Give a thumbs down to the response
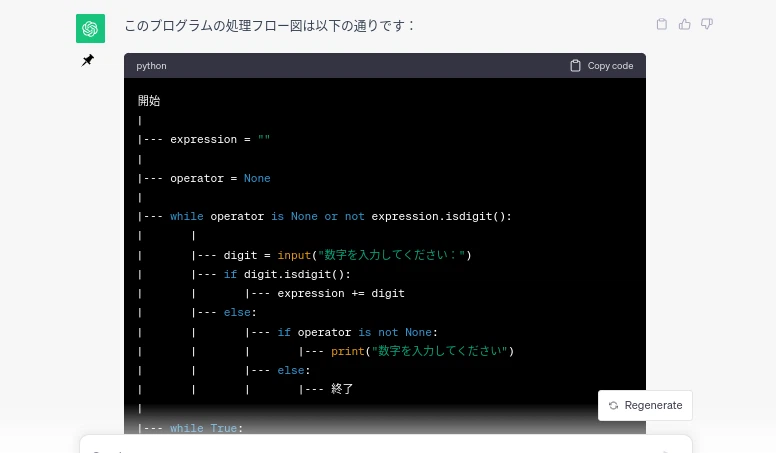776x453 pixels. coord(707,24)
